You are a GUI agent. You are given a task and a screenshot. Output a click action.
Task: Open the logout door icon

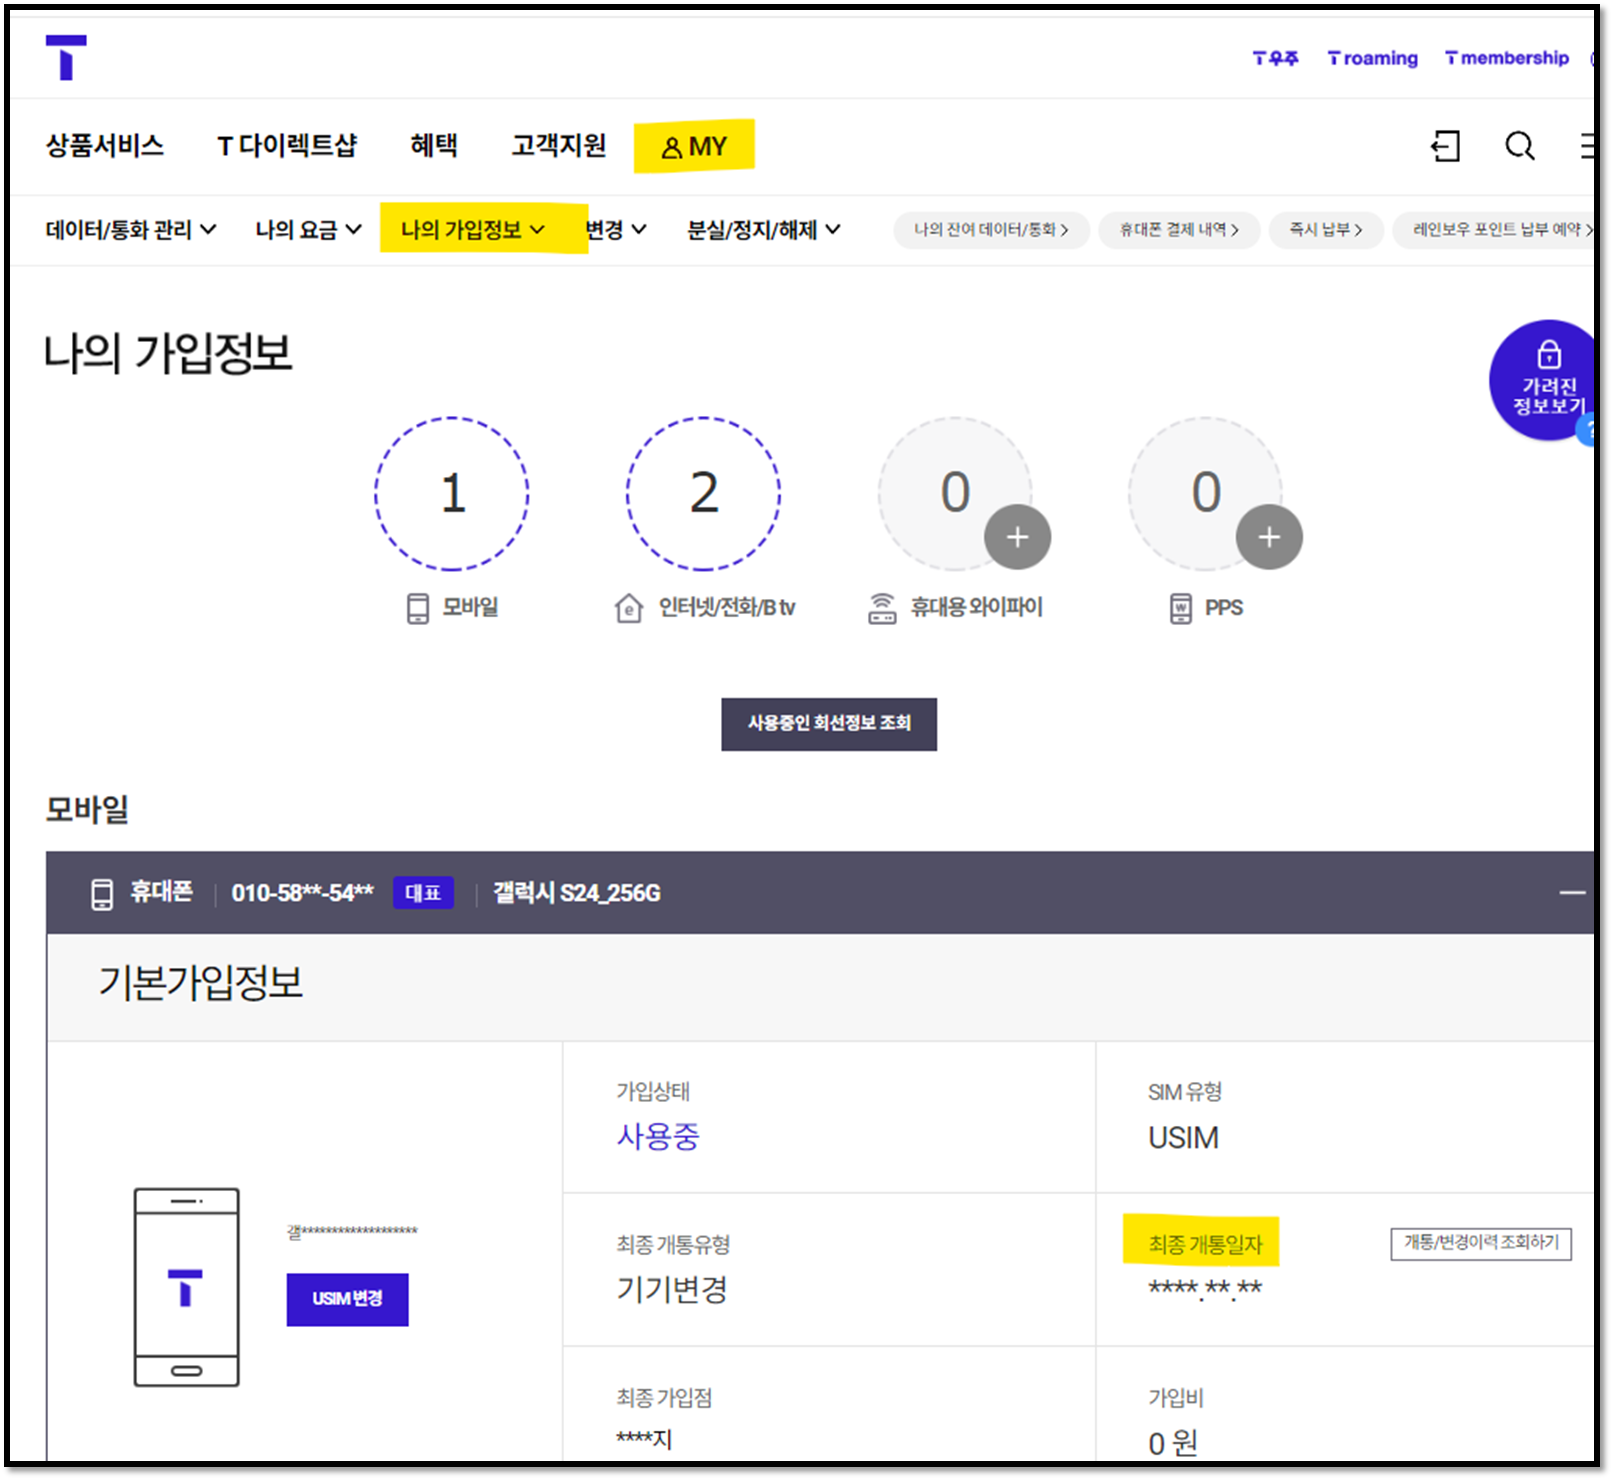click(1445, 146)
